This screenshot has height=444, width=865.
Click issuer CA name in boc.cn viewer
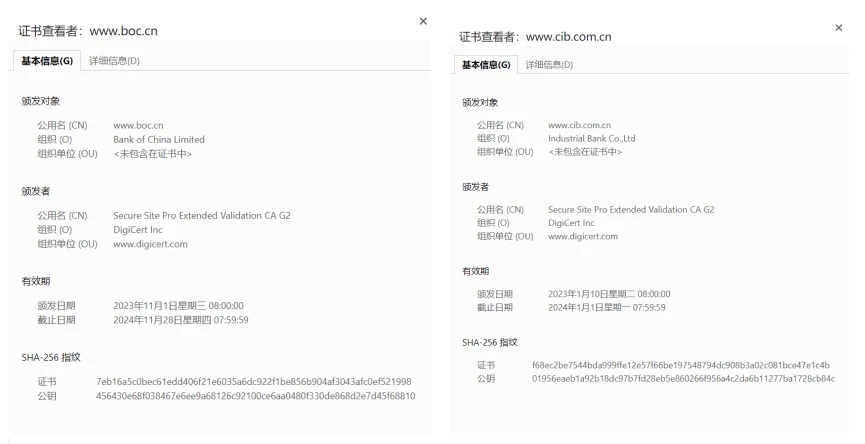coord(202,216)
